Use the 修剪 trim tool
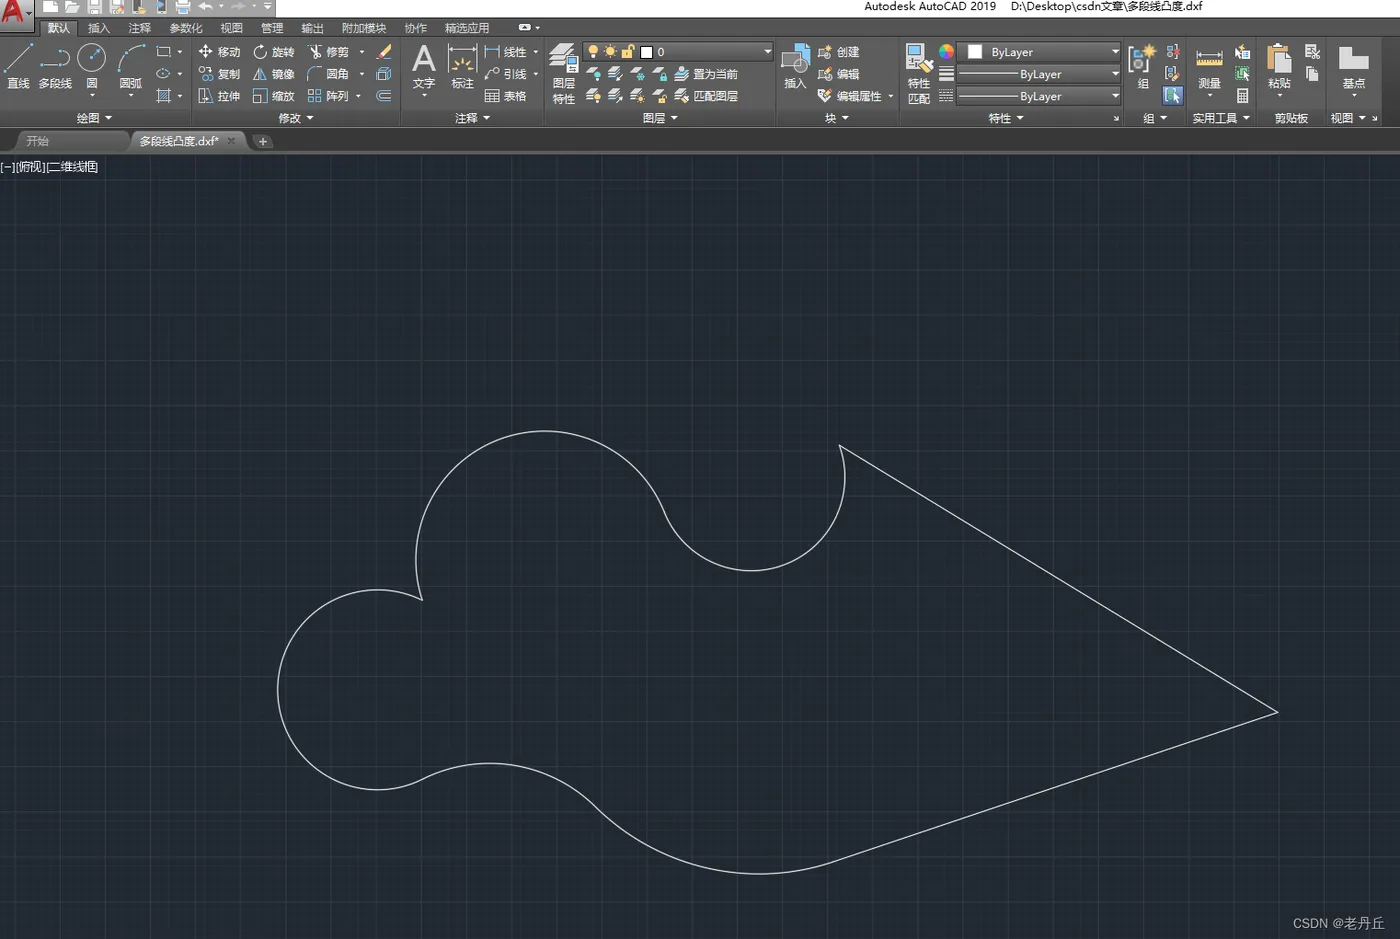Viewport: 1400px width, 939px height. tap(329, 51)
